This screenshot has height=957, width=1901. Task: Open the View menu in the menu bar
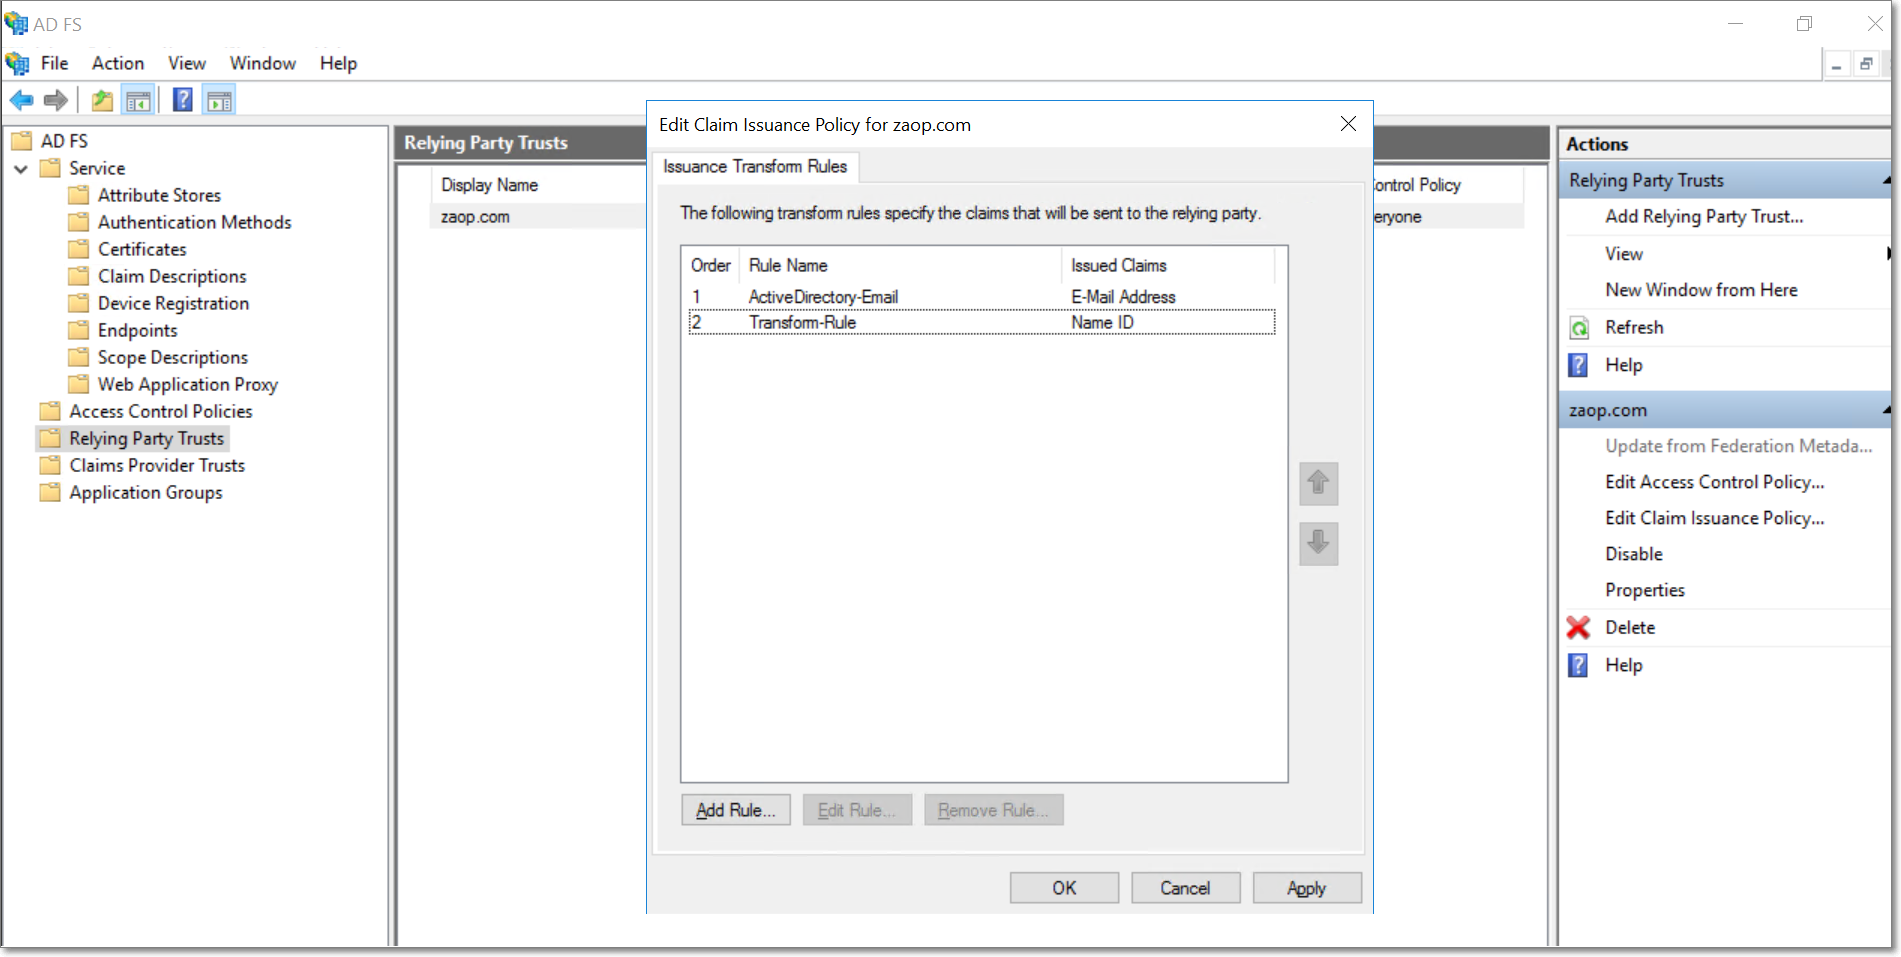coord(187,63)
